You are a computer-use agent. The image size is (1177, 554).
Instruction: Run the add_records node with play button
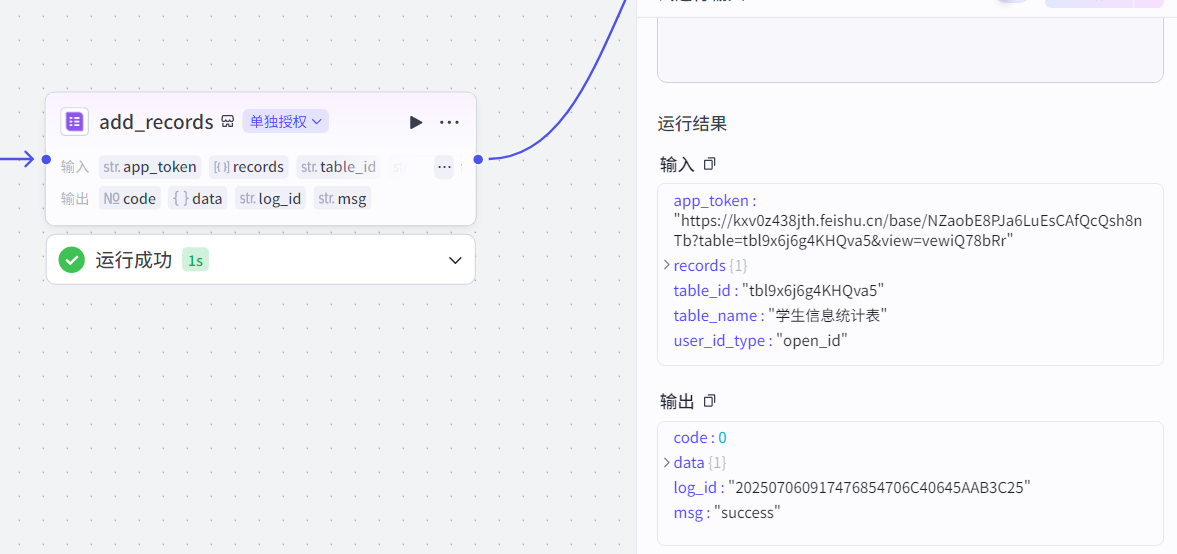pos(416,122)
